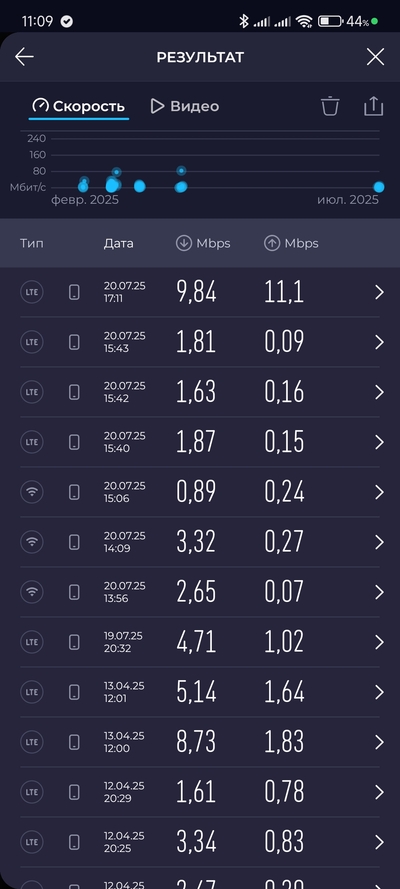Delete results with the trash icon
This screenshot has width=400, height=889.
coord(330,106)
